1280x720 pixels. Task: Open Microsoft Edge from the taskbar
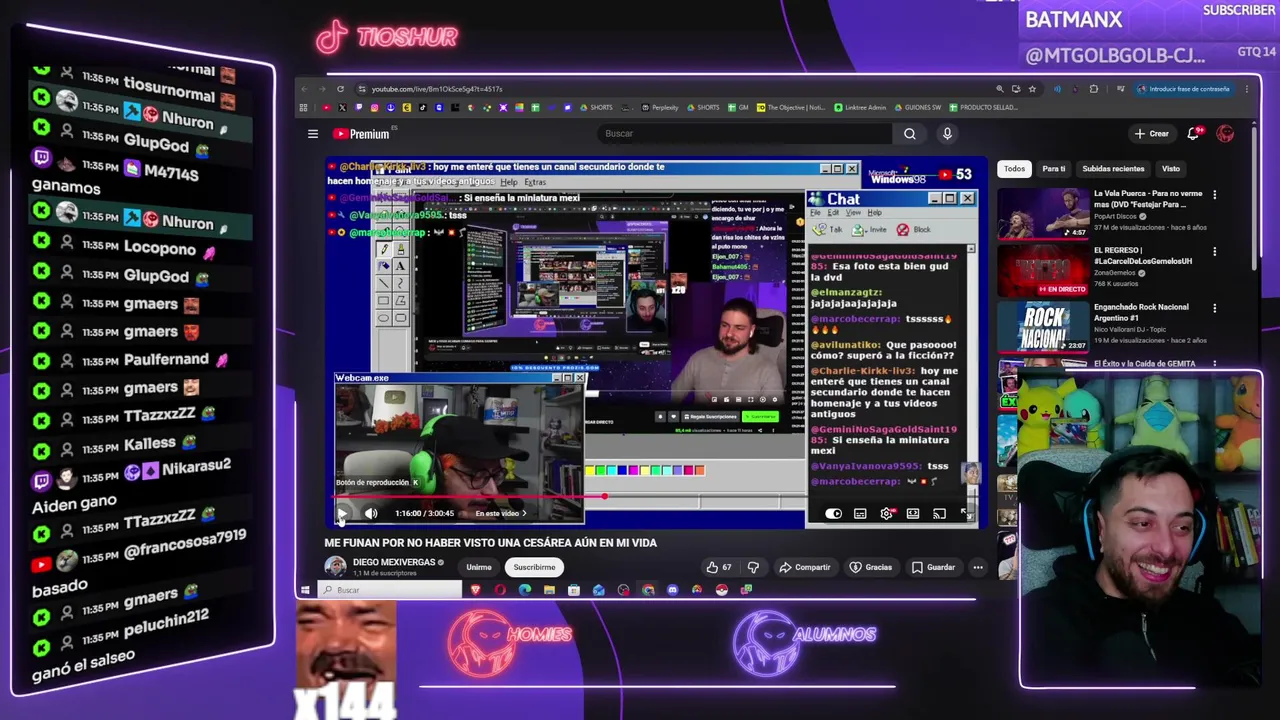(525, 590)
